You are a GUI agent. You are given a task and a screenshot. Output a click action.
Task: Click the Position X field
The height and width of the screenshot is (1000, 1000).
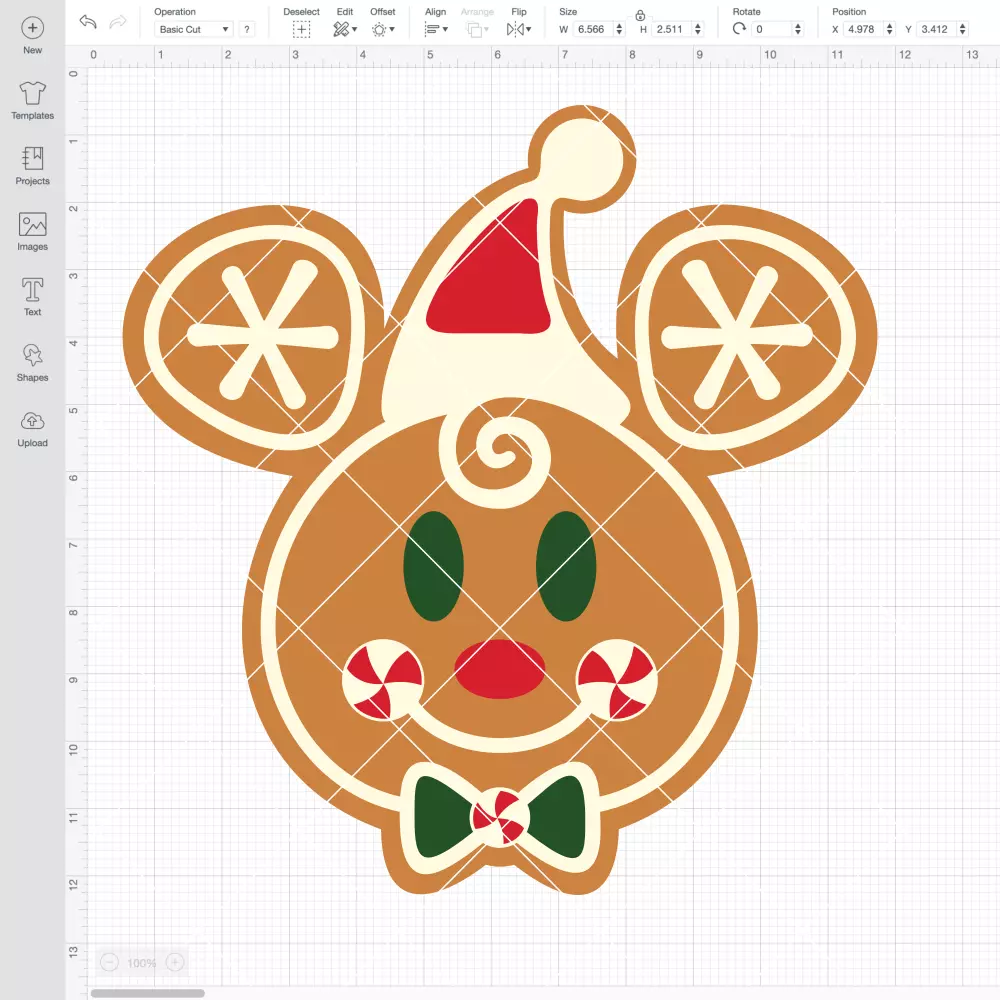864,29
